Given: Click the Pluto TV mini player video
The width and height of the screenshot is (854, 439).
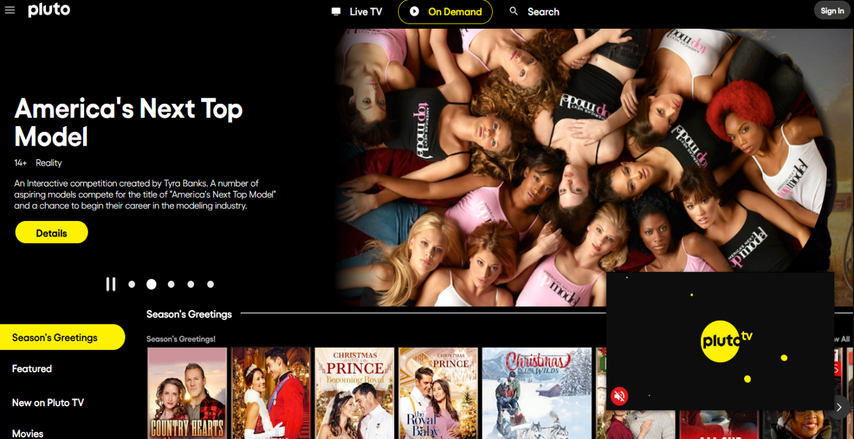Looking at the screenshot, I should point(720,341).
